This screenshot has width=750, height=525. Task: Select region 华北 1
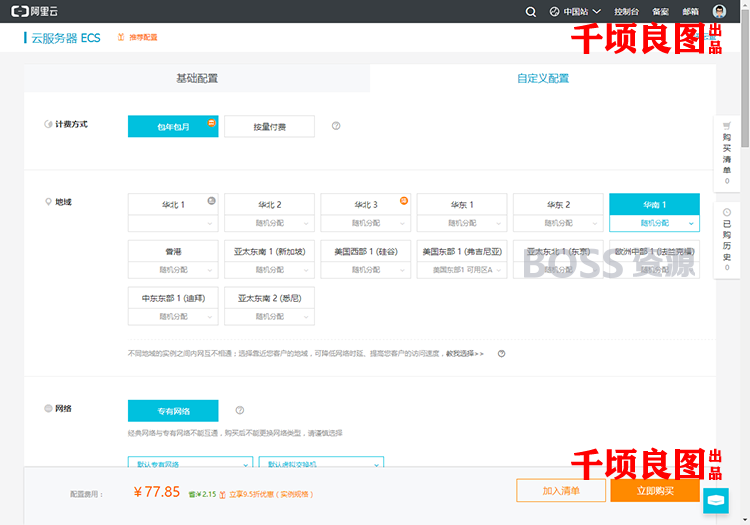click(173, 205)
